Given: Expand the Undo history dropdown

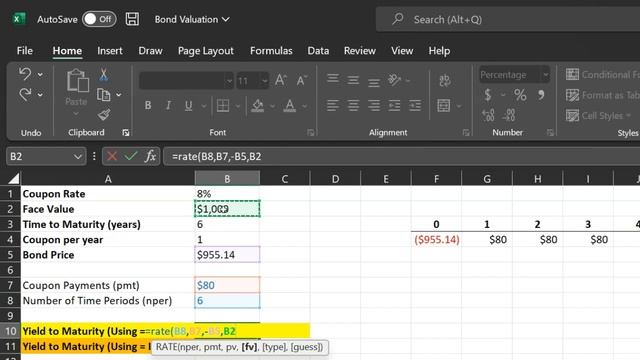Looking at the screenshot, I should click(x=40, y=75).
